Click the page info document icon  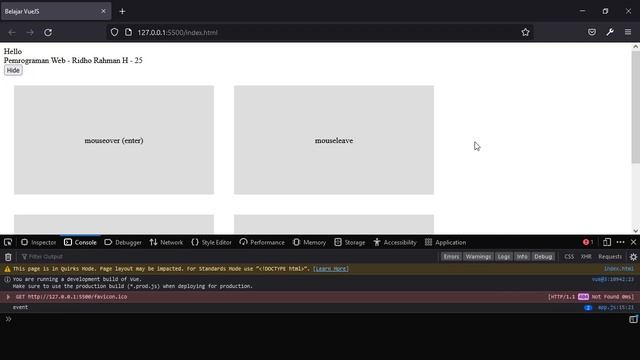pos(128,32)
